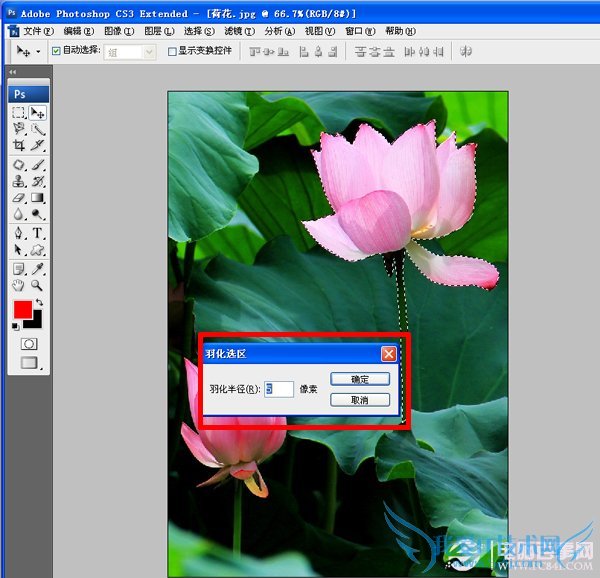Select the Crop tool
600x578 pixels.
pos(18,146)
